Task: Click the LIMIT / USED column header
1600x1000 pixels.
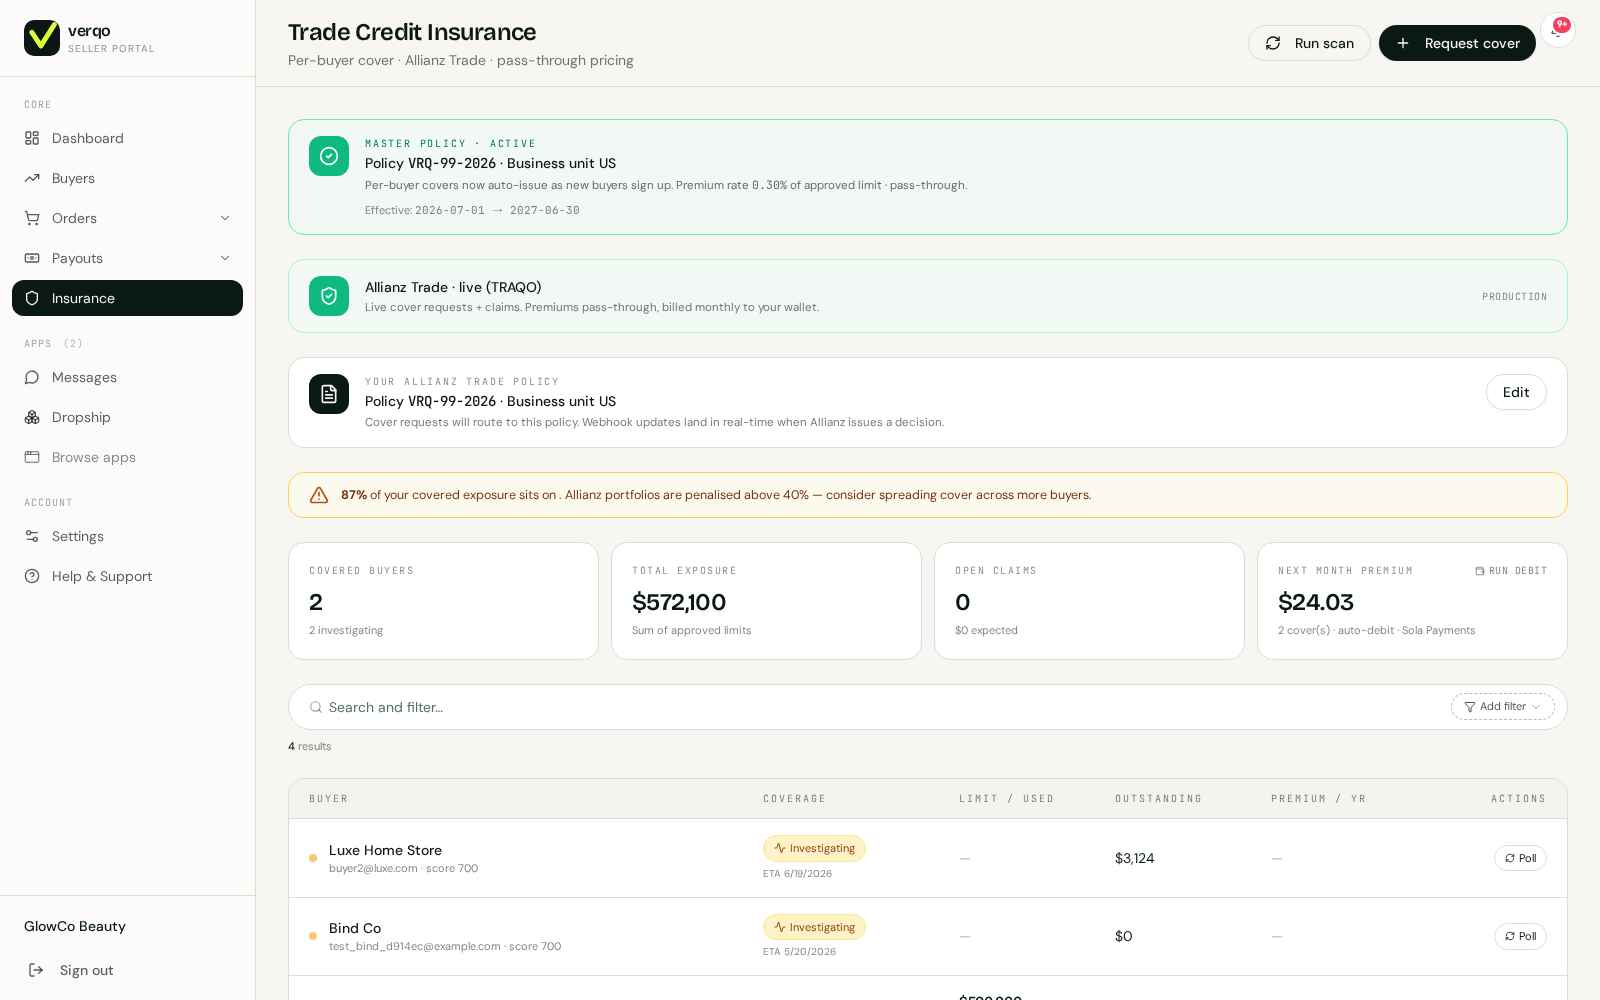Action: click(1006, 799)
